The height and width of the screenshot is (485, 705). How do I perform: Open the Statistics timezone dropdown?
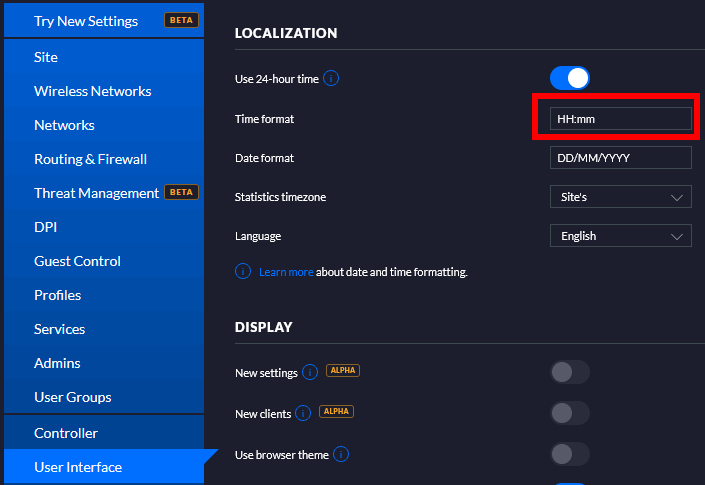click(x=620, y=197)
